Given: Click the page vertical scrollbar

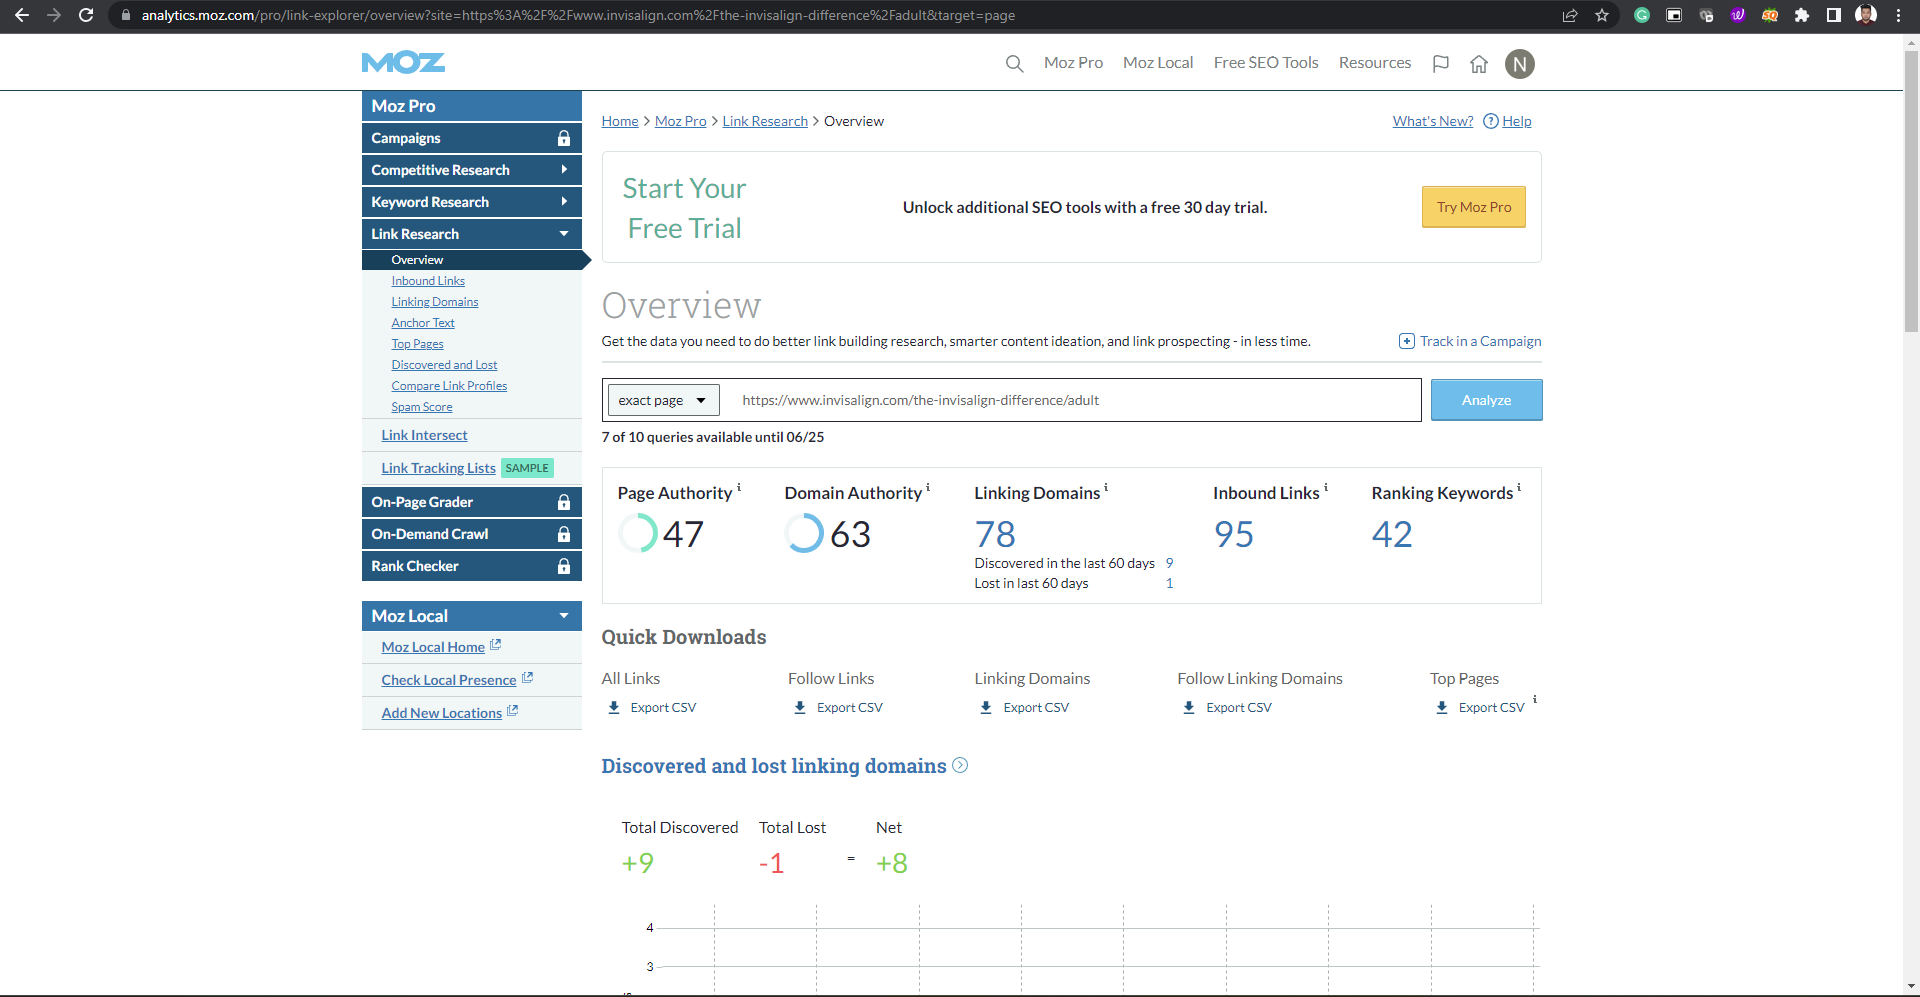Looking at the screenshot, I should (x=1911, y=190).
